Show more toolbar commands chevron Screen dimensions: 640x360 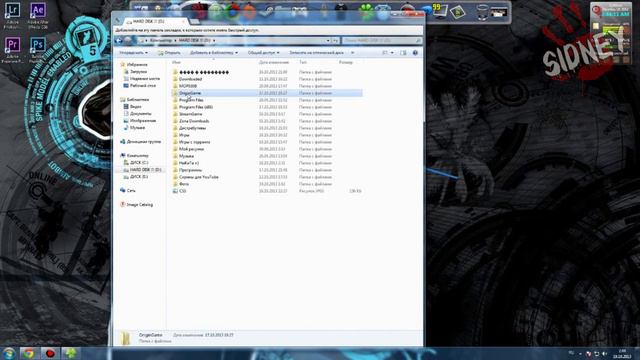point(353,53)
